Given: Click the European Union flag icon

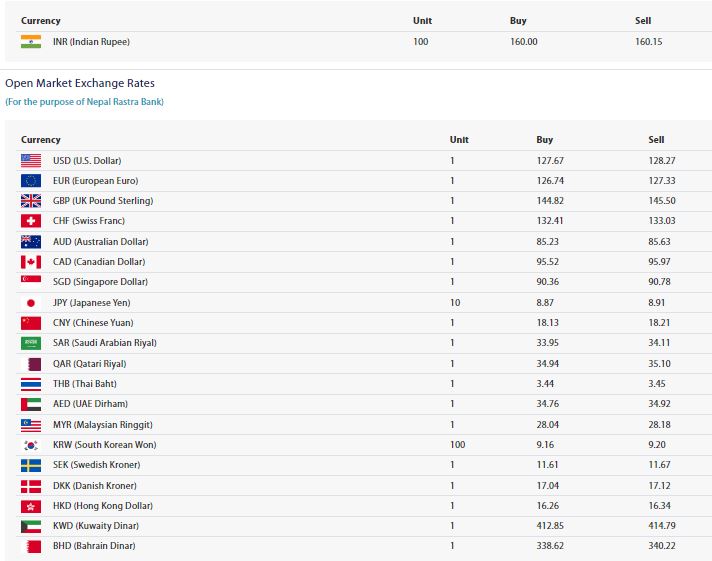Looking at the screenshot, I should coord(31,181).
